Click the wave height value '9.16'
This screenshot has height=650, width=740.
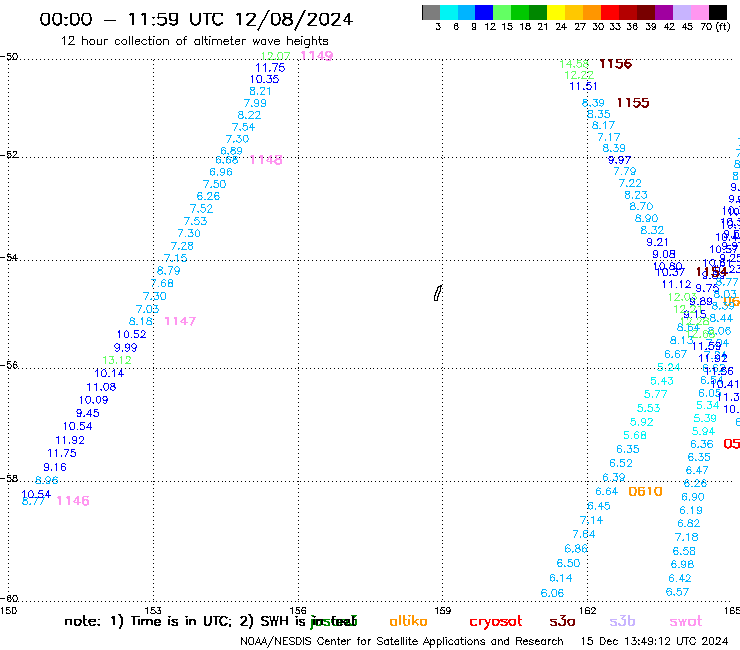pyautogui.click(x=55, y=467)
